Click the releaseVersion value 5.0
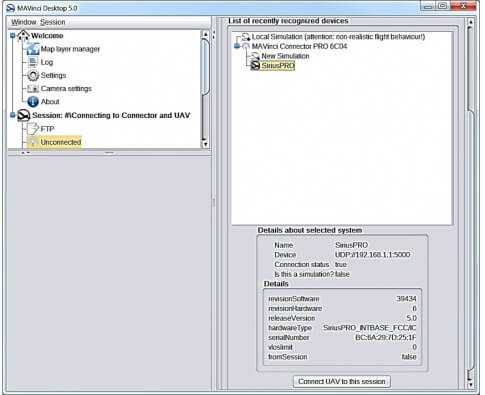Image resolution: width=485 pixels, height=395 pixels. [x=411, y=318]
